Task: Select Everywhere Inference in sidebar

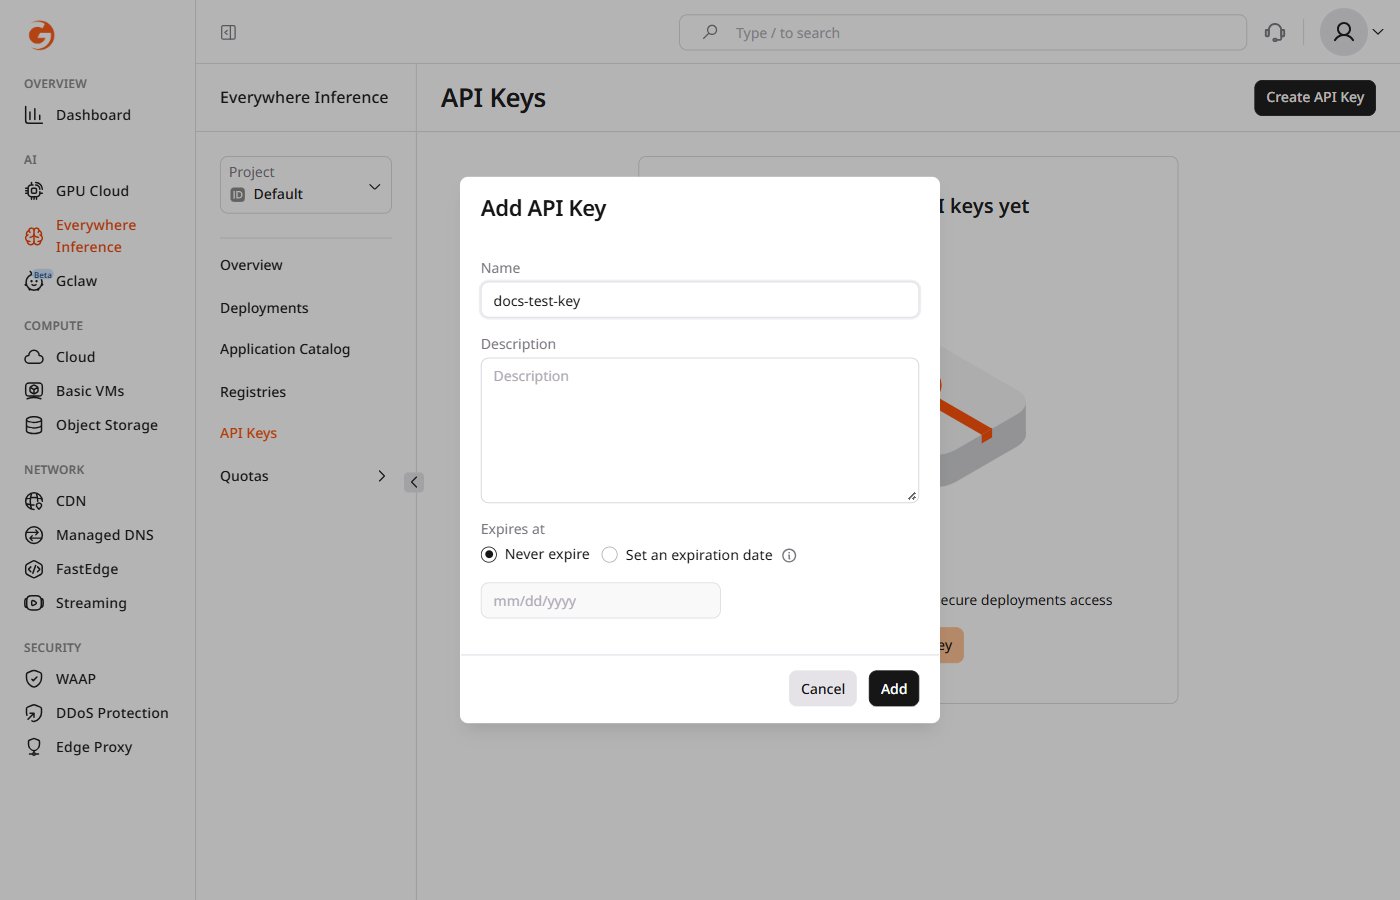Action: (x=80, y=236)
